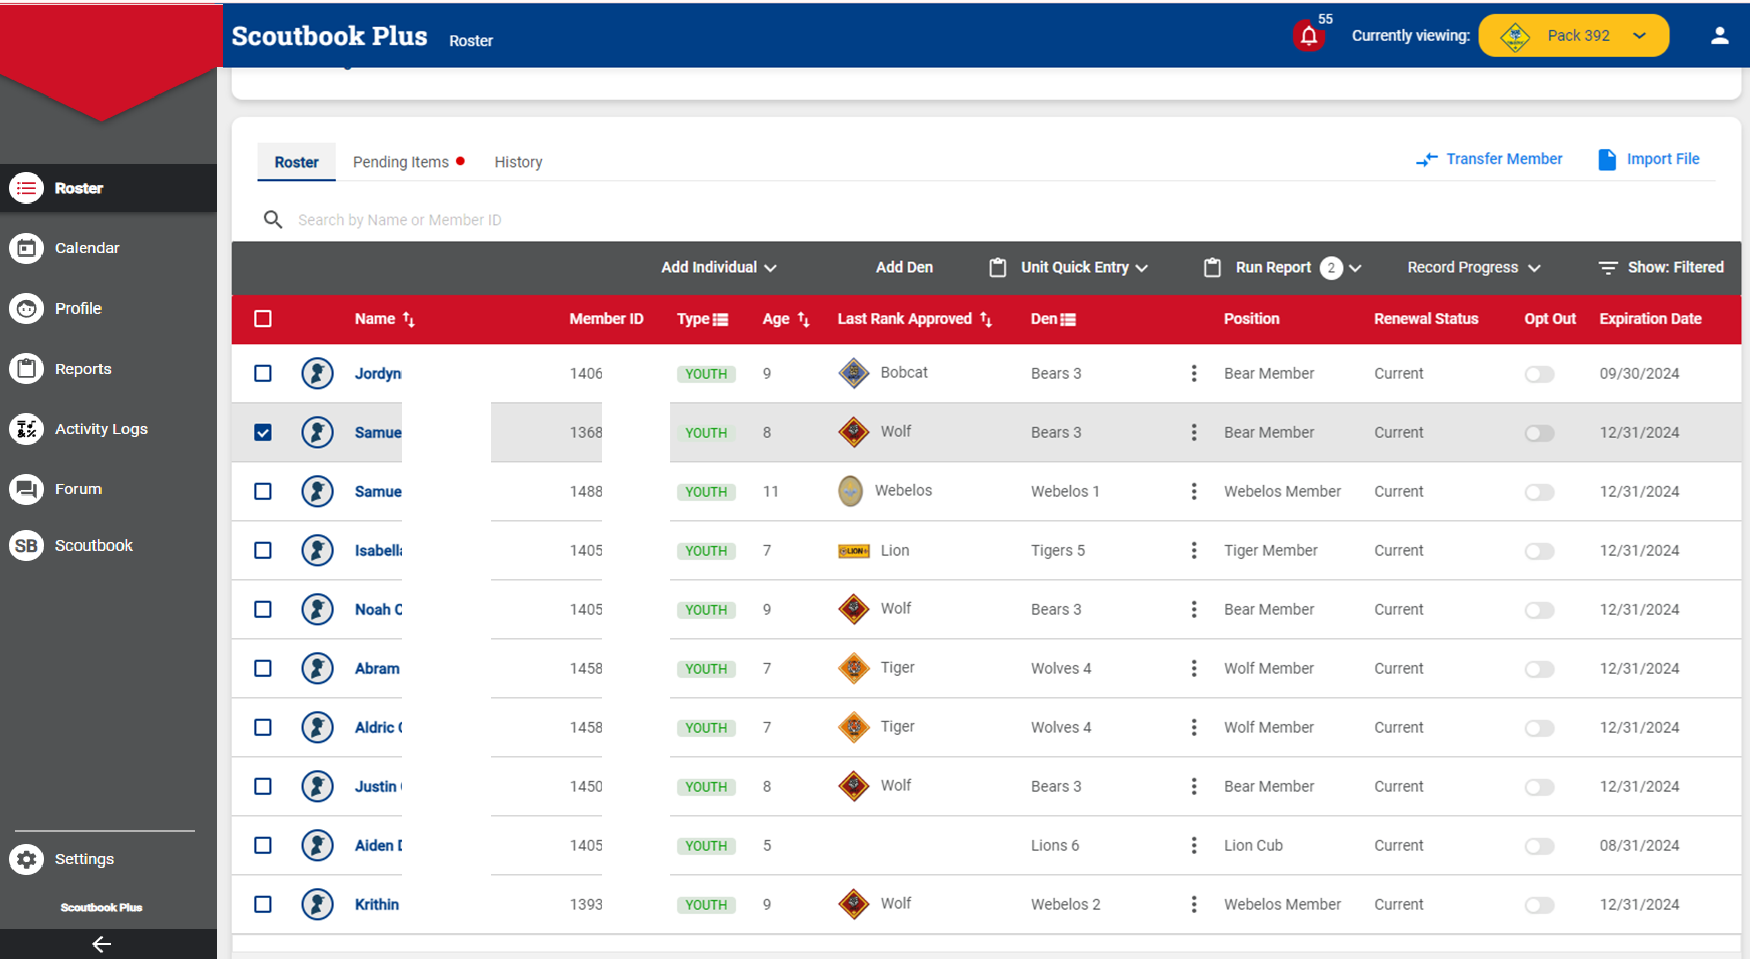Open Roster in the sidebar menu
Viewport: 1750px width, 959px height.
tap(108, 188)
